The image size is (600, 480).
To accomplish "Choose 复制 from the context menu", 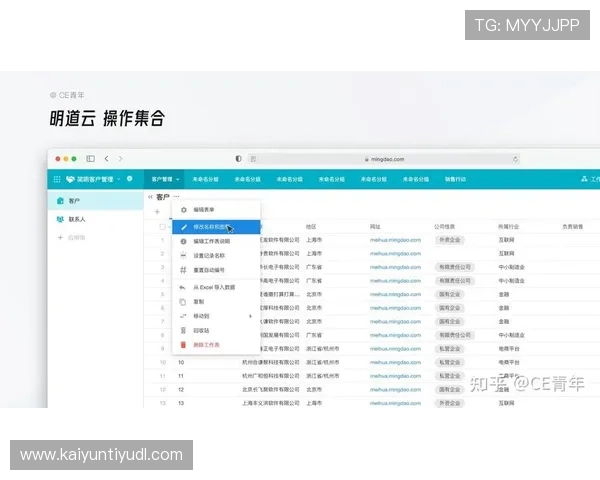I will (x=216, y=302).
